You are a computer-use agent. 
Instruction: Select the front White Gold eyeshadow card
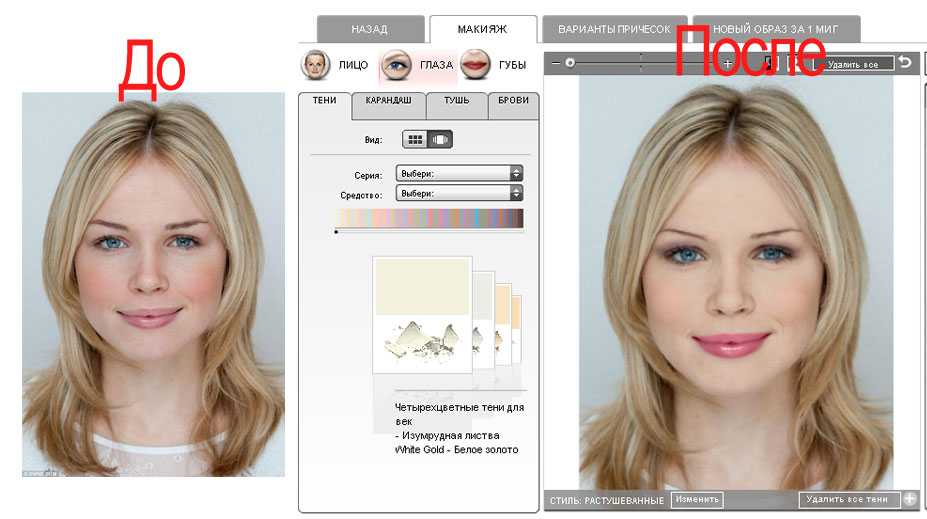422,314
